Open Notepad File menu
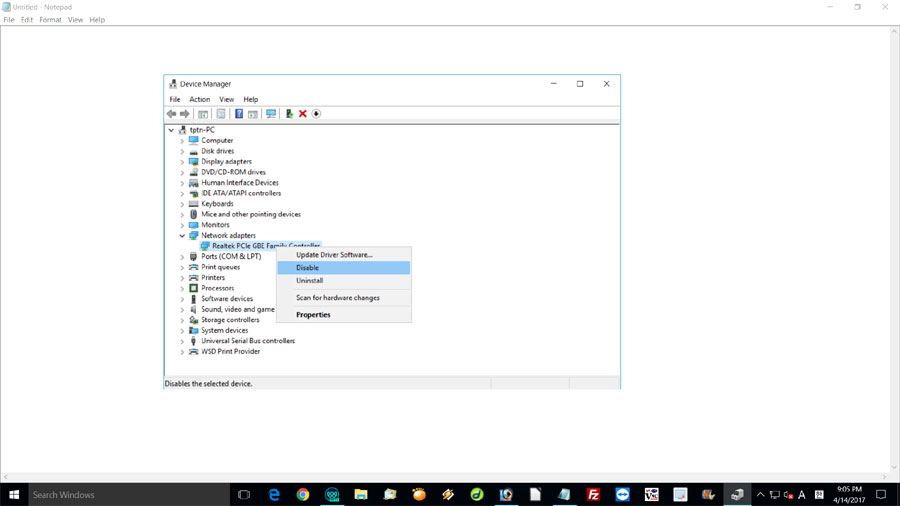The width and height of the screenshot is (900, 506). tap(9, 20)
